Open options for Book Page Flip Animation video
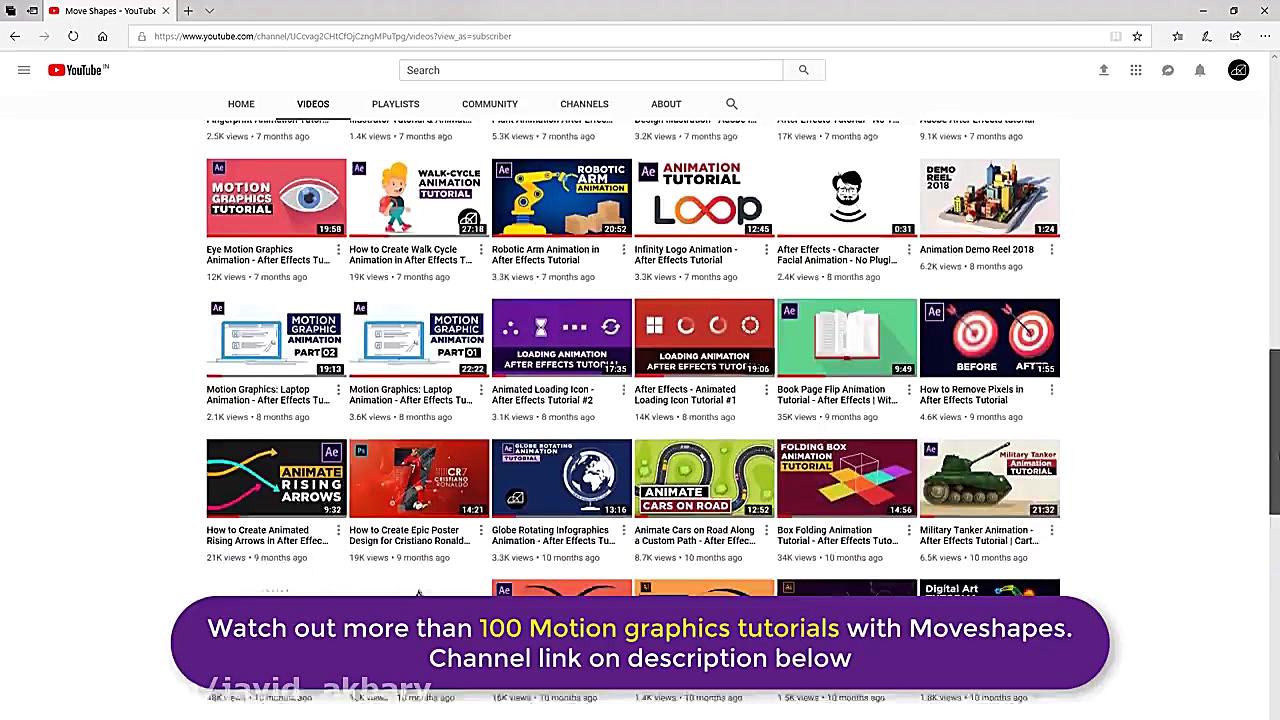This screenshot has height=720, width=1280. click(x=909, y=390)
